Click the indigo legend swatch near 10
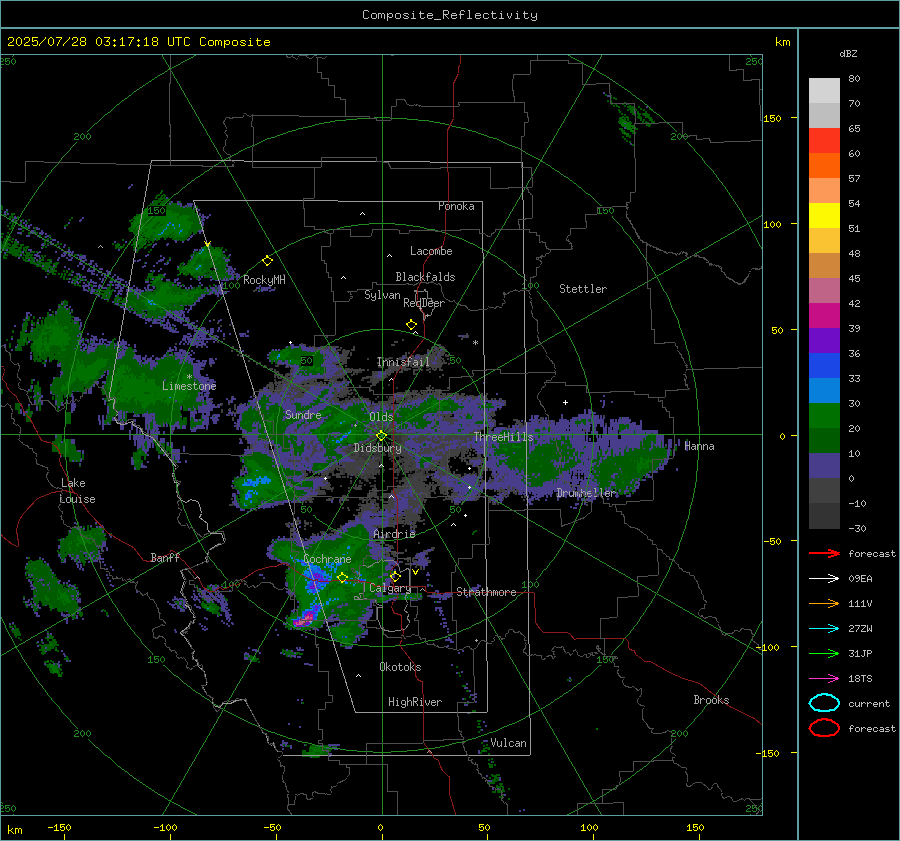 click(x=824, y=466)
